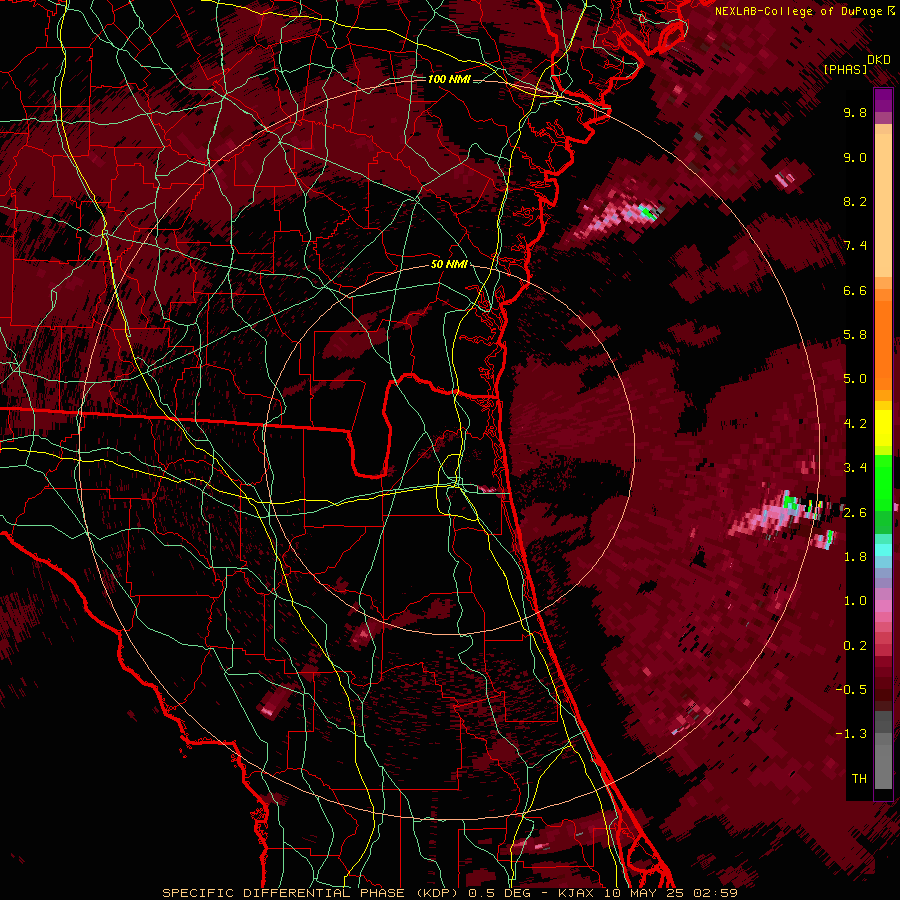Click the 8.2 scale value
The image size is (900, 900).
855,201
